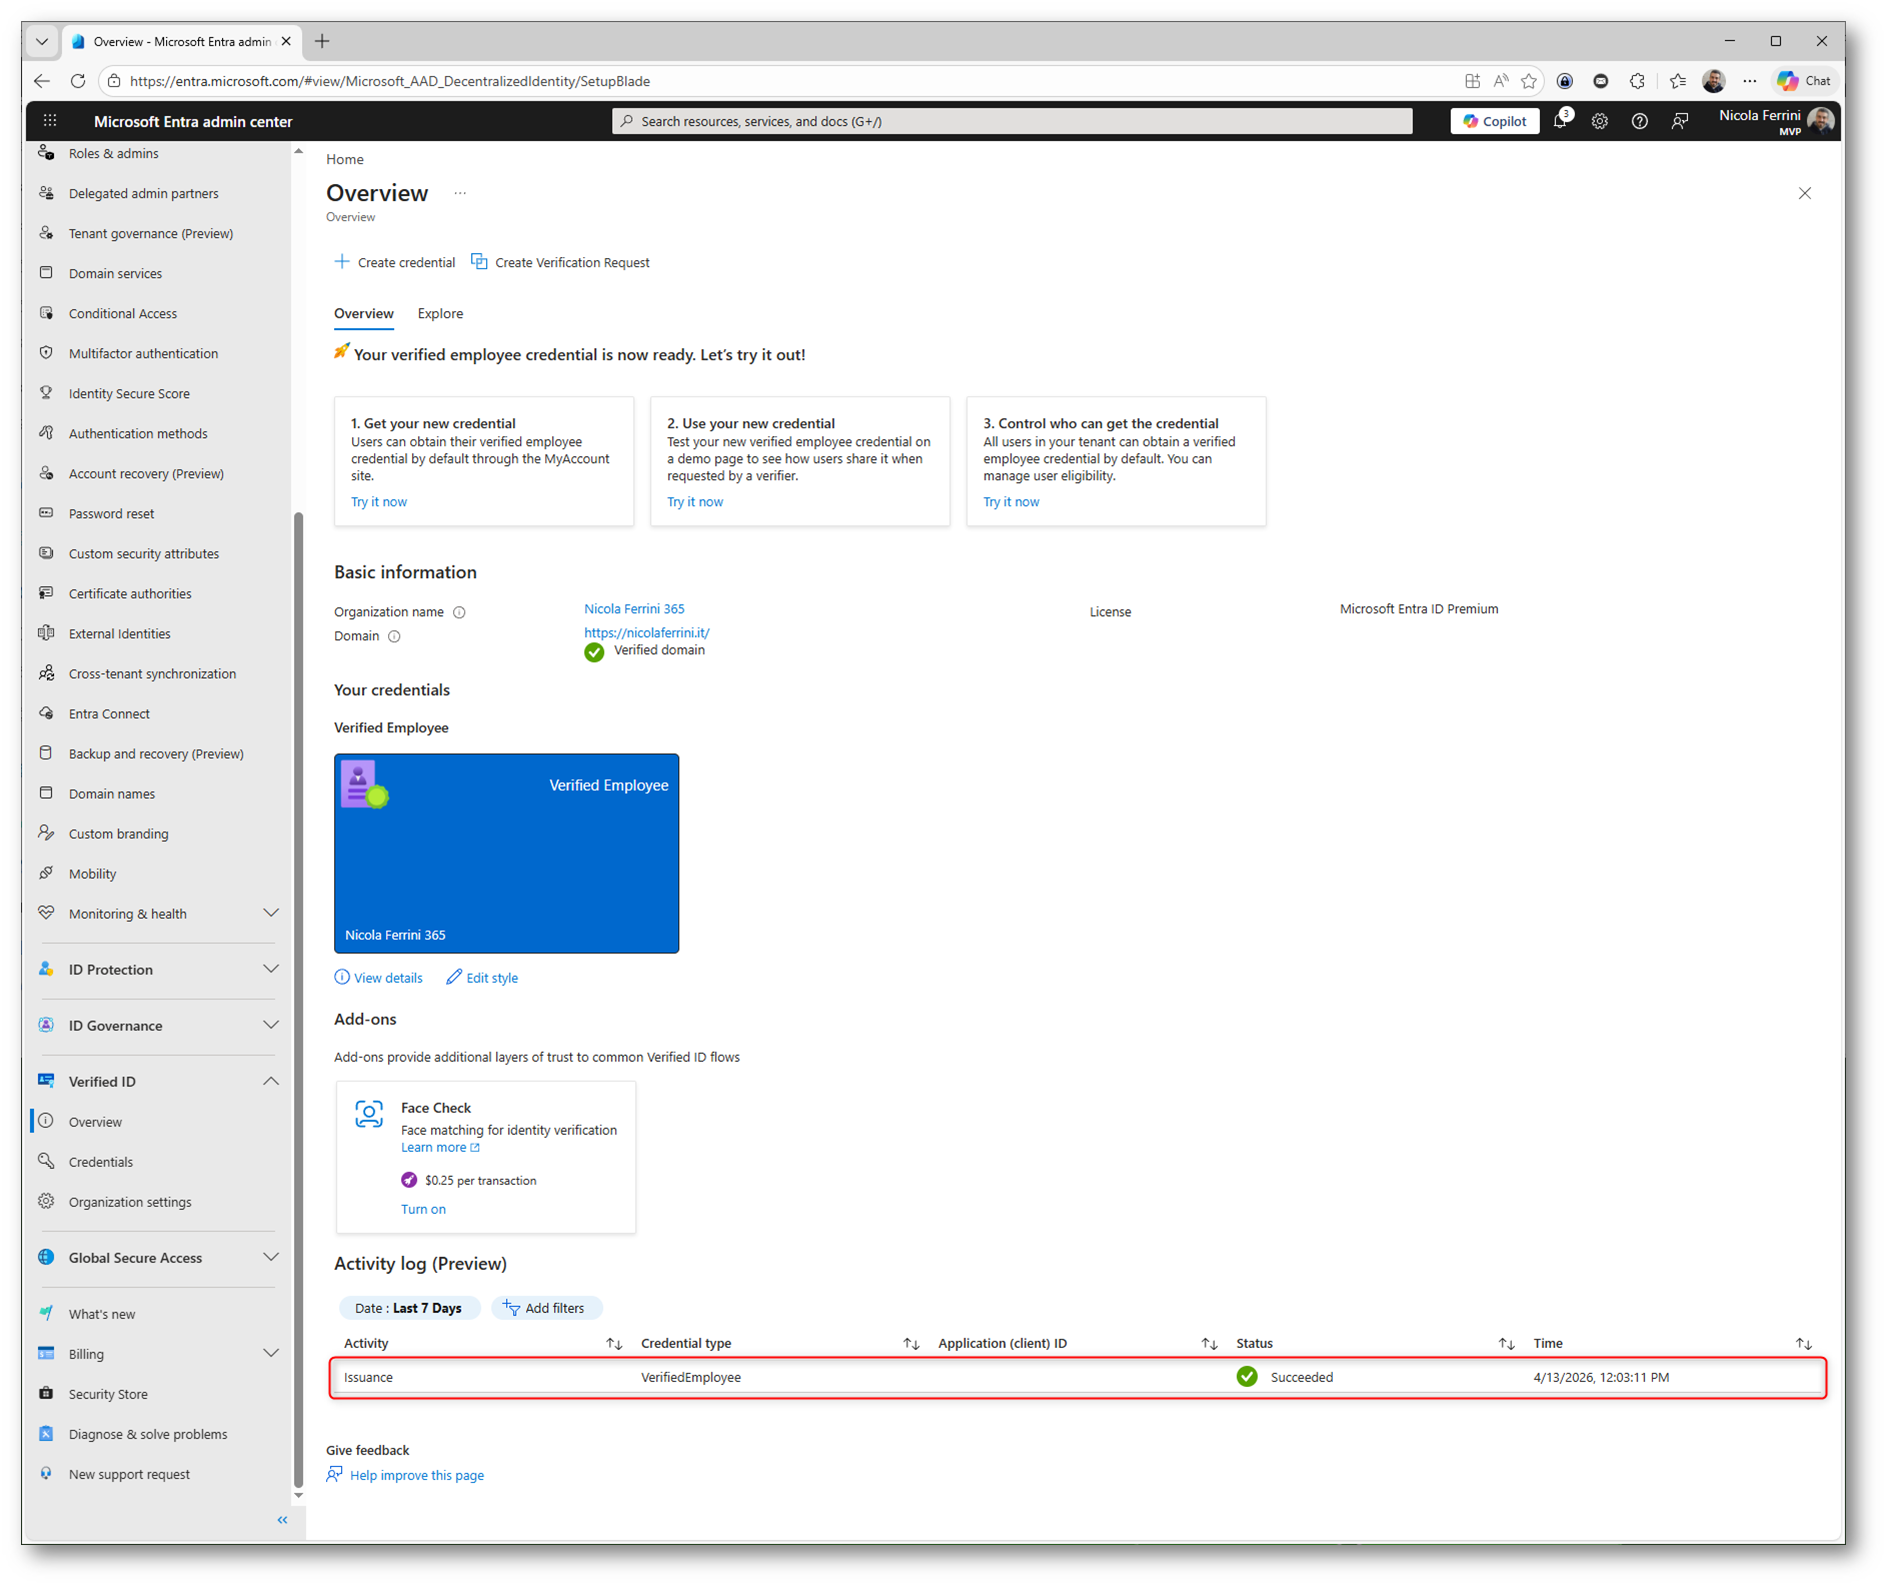The width and height of the screenshot is (1888, 1587).
Task: Open browser settings and more menu
Action: [1749, 81]
